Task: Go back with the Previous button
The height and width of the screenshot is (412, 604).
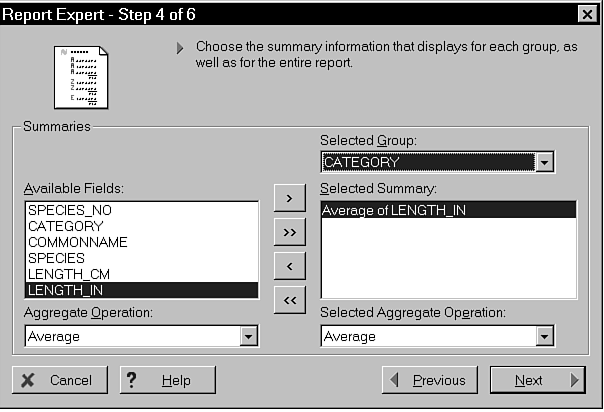Action: [x=428, y=380]
